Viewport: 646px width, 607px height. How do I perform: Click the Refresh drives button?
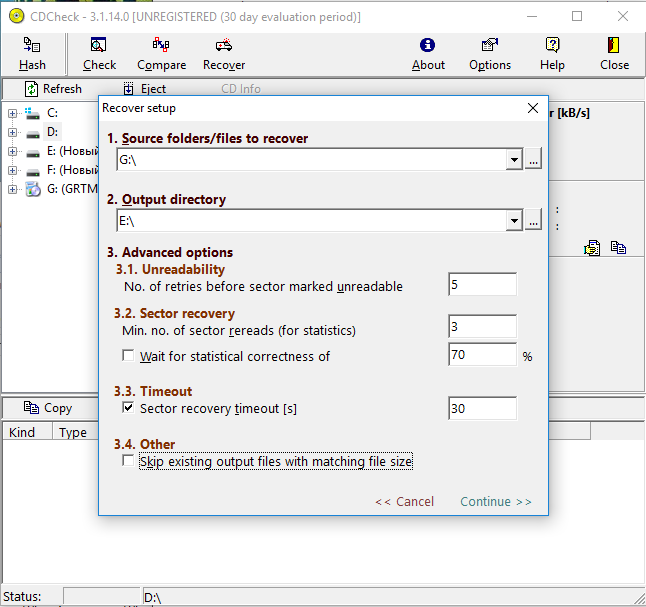pos(54,89)
